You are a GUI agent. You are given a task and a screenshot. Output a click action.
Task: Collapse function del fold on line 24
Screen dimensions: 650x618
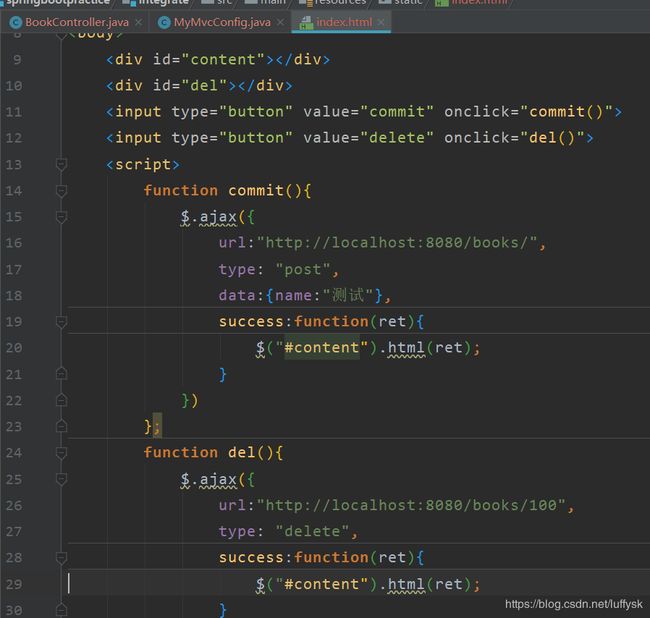61,453
